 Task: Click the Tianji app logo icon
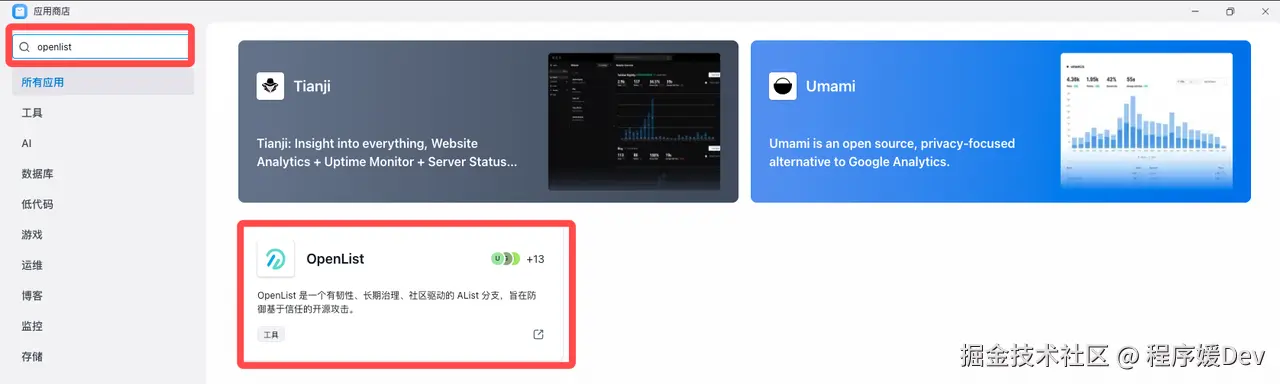coord(270,86)
